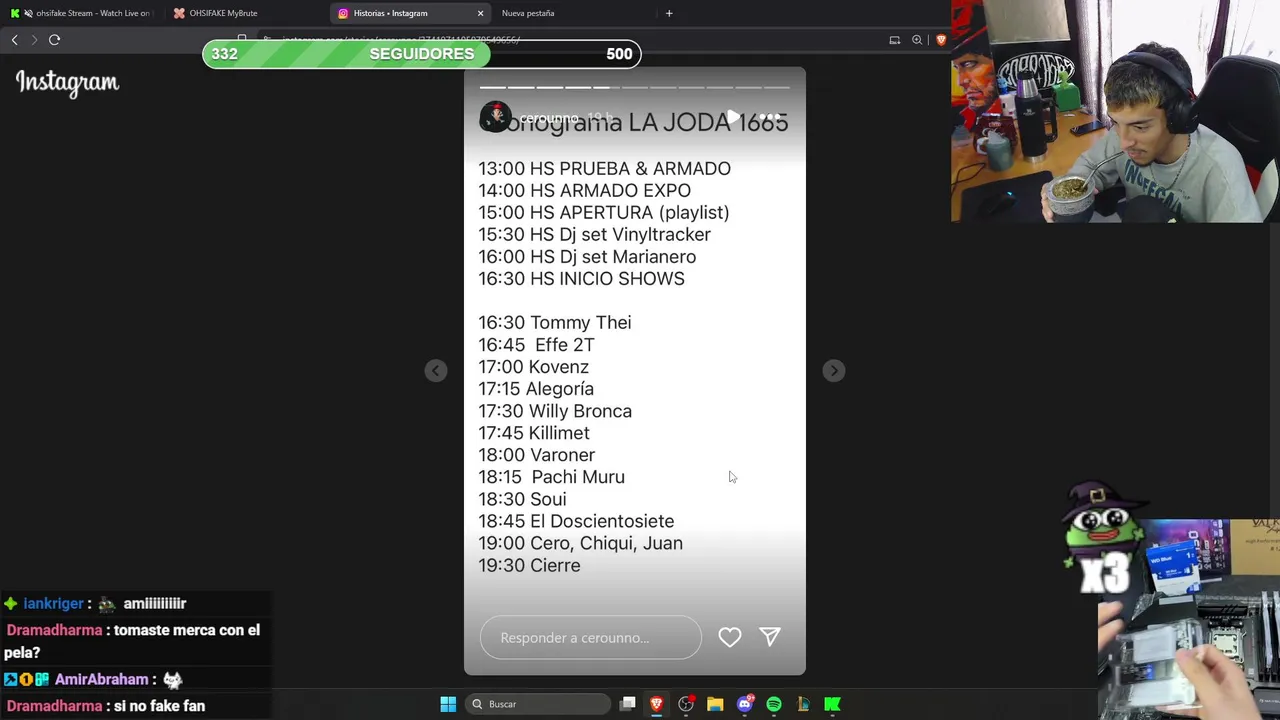Open the Kick app from the taskbar
Screen dimensions: 1280x720
[x=832, y=704]
